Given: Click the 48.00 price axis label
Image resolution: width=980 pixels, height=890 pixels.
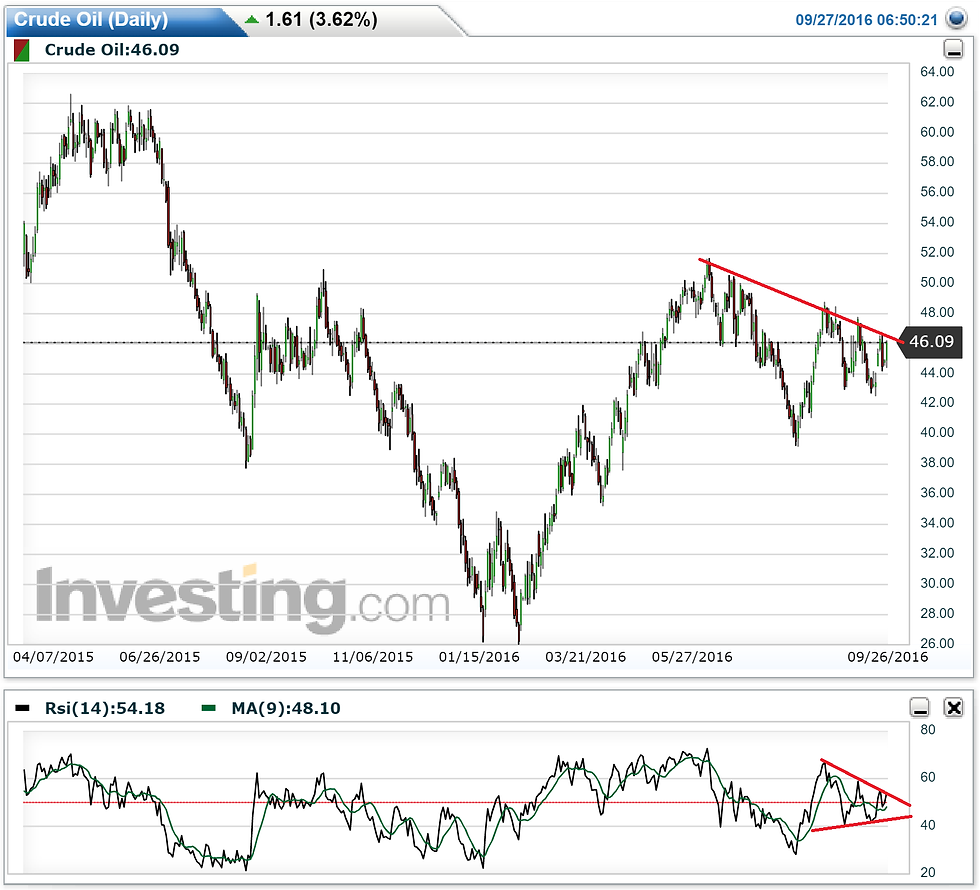Looking at the screenshot, I should coord(937,312).
